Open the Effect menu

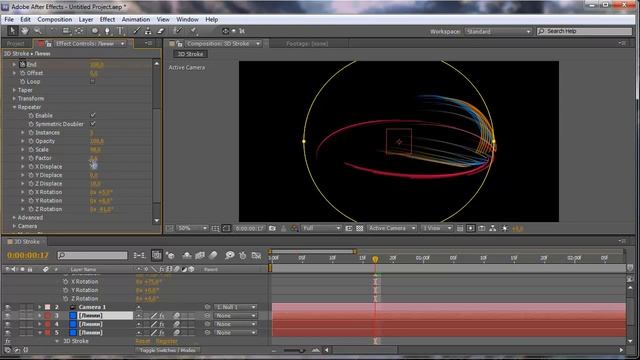tap(107, 19)
